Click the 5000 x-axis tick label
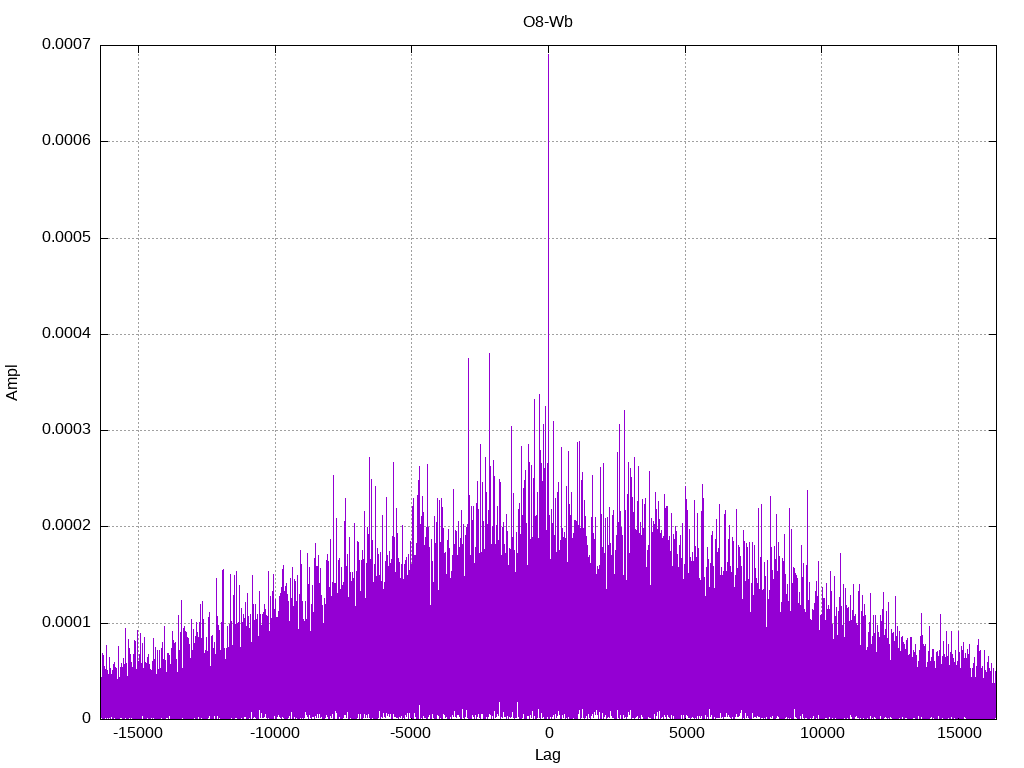 [685, 733]
